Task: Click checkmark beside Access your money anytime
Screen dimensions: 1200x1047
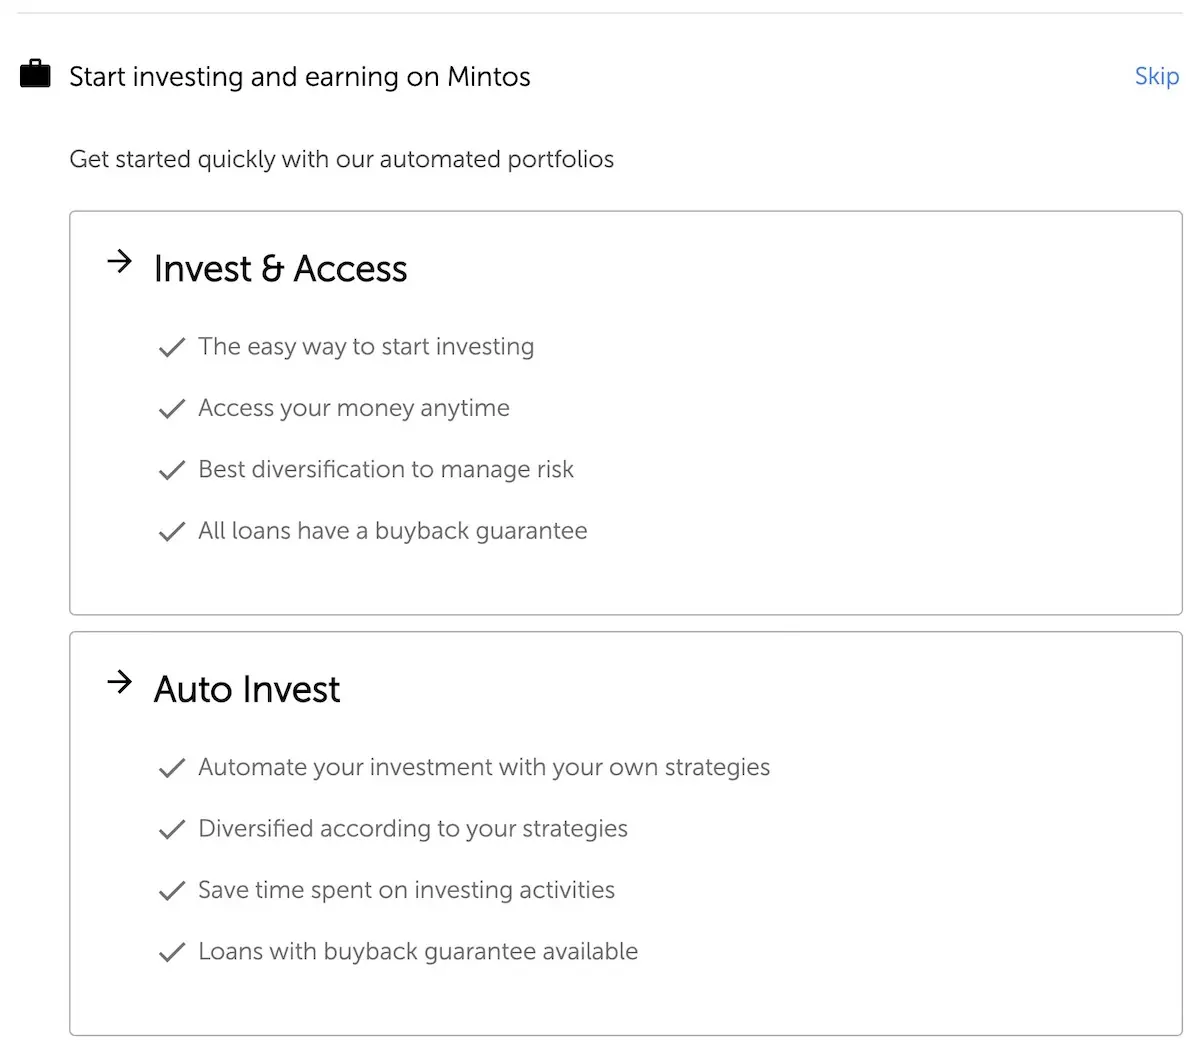Action: (x=172, y=409)
